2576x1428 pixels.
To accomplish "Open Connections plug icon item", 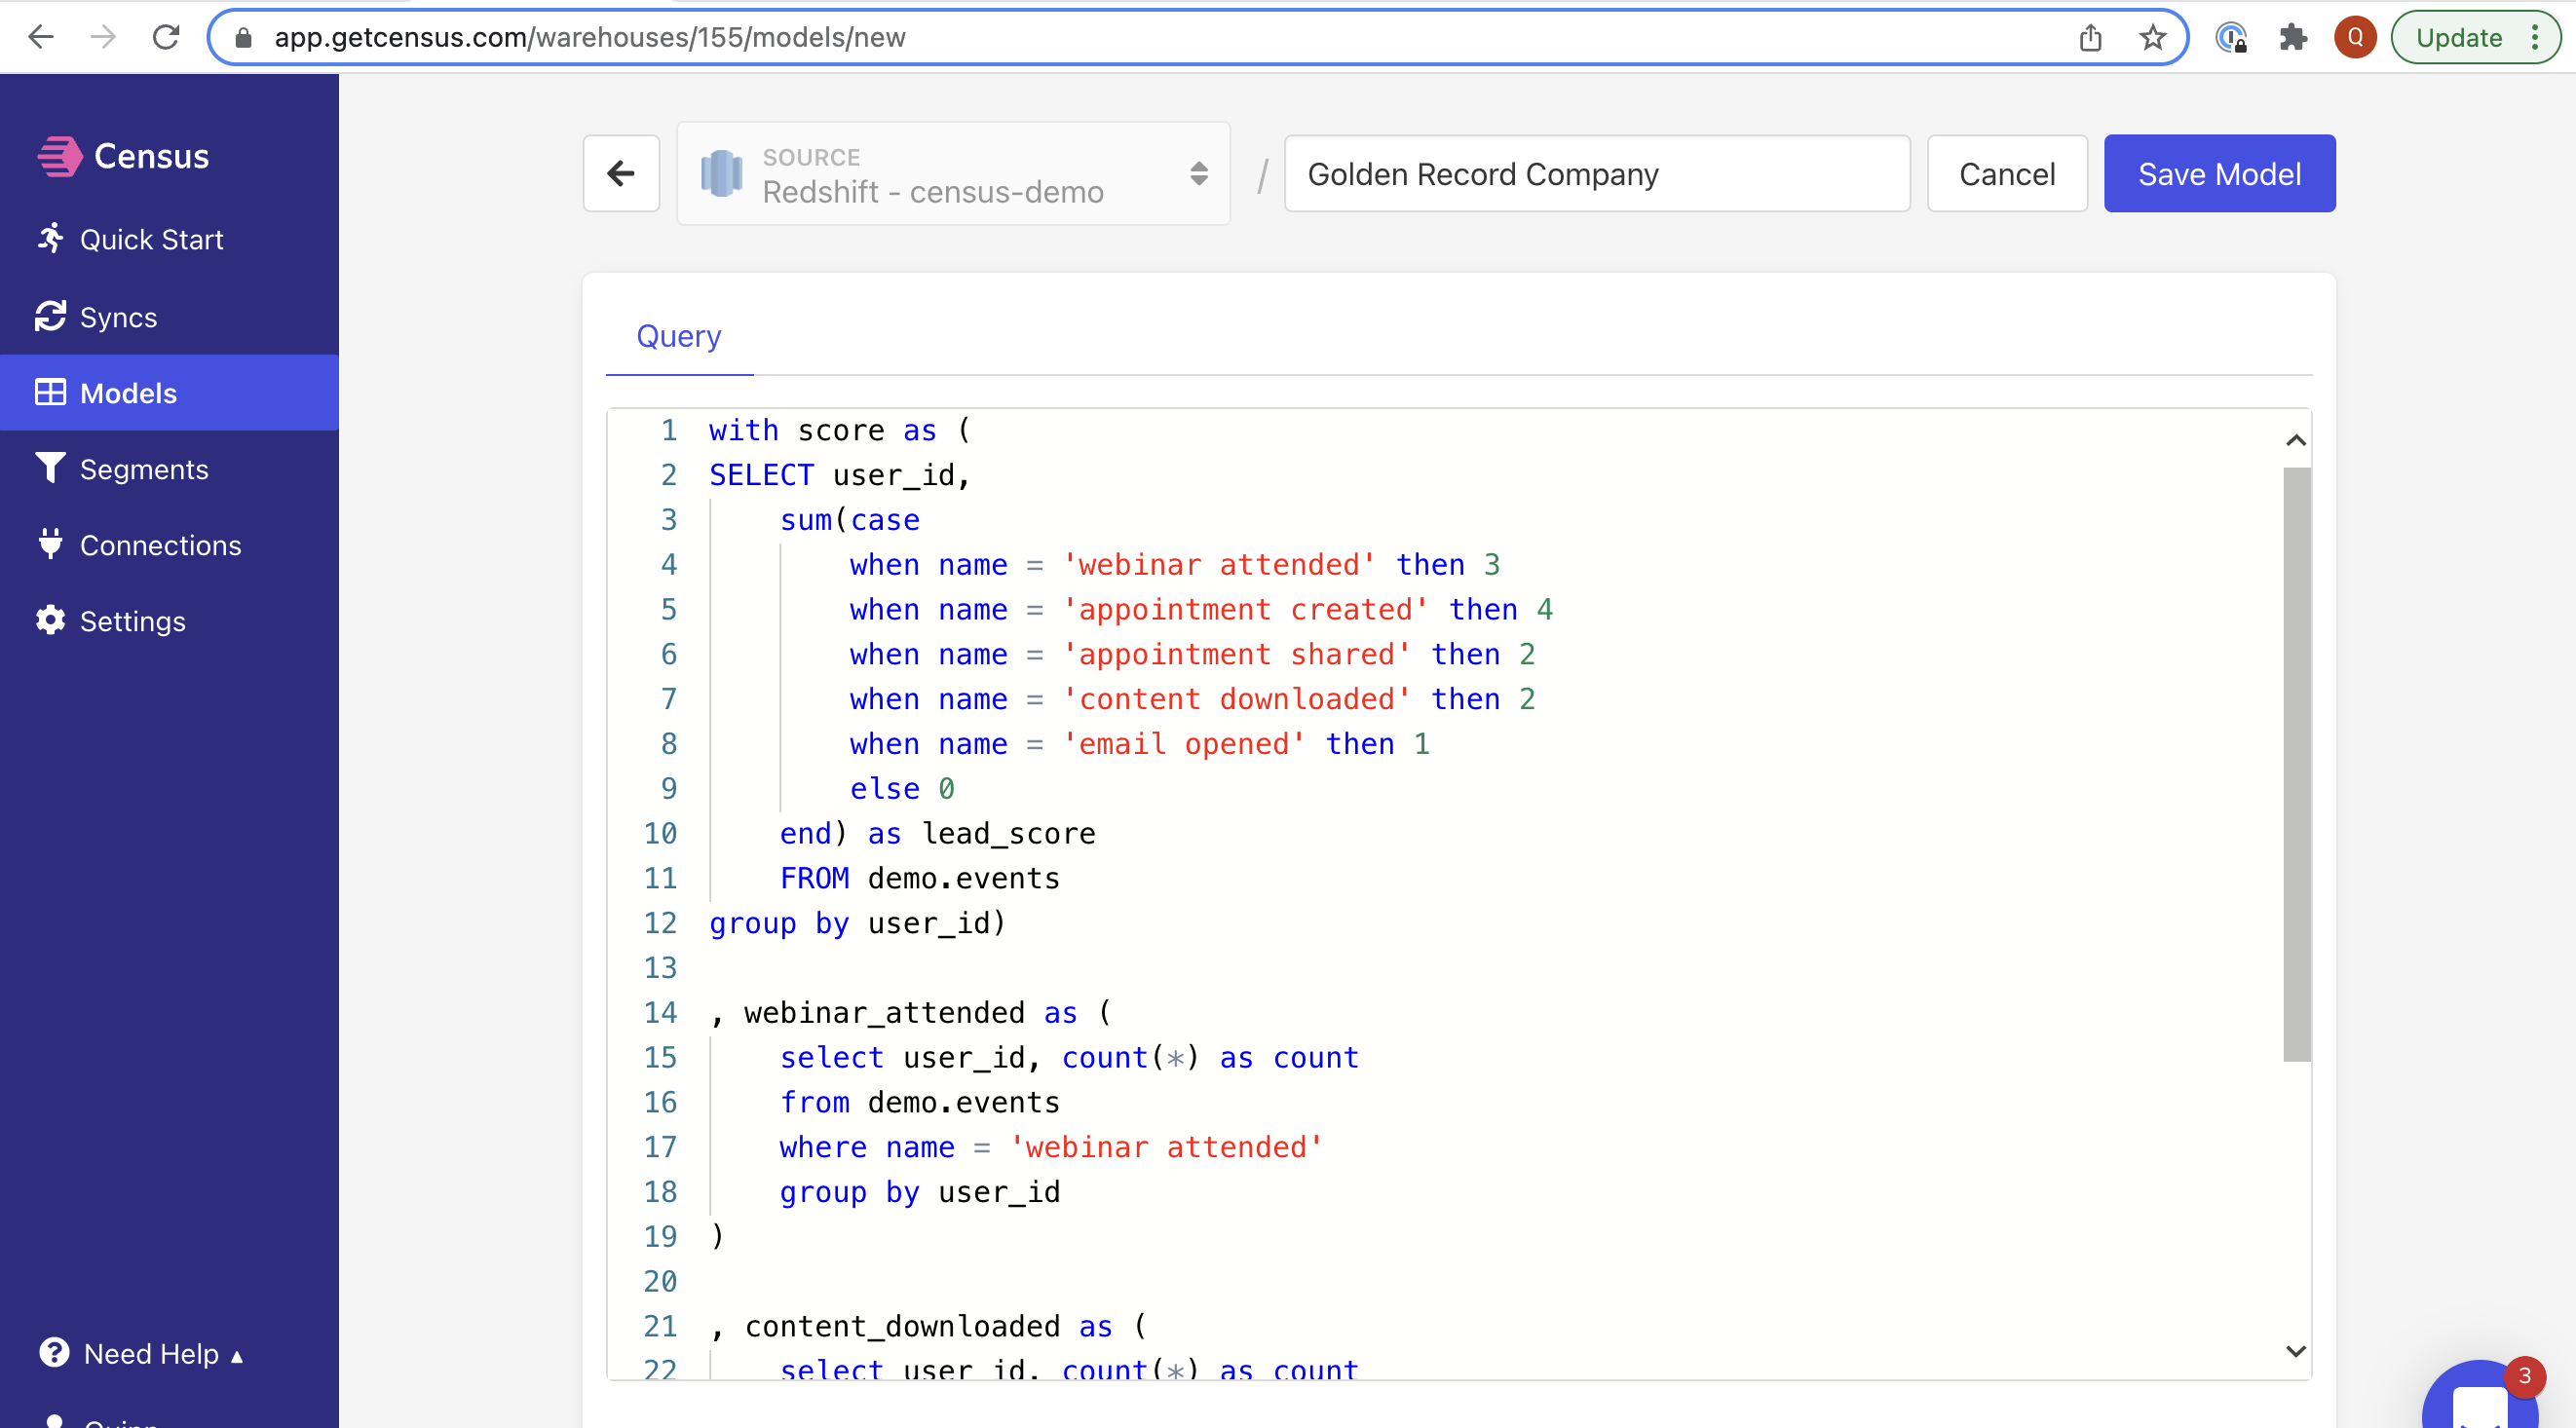I will click(50, 545).
